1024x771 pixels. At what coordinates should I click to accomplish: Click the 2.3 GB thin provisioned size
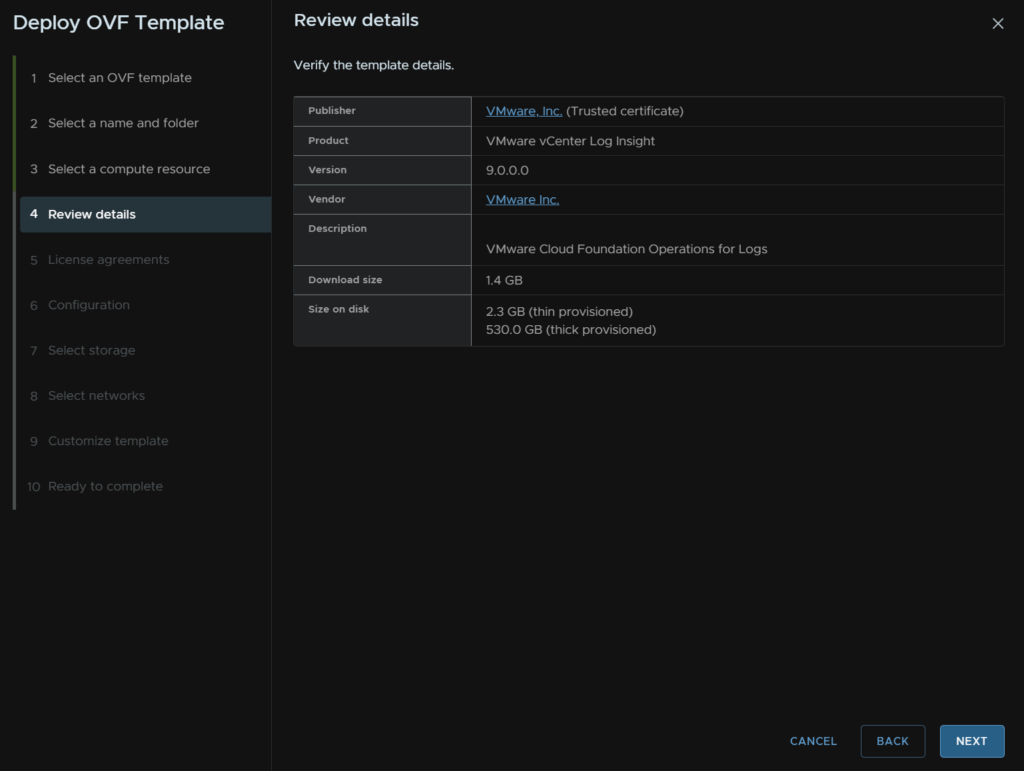559,311
